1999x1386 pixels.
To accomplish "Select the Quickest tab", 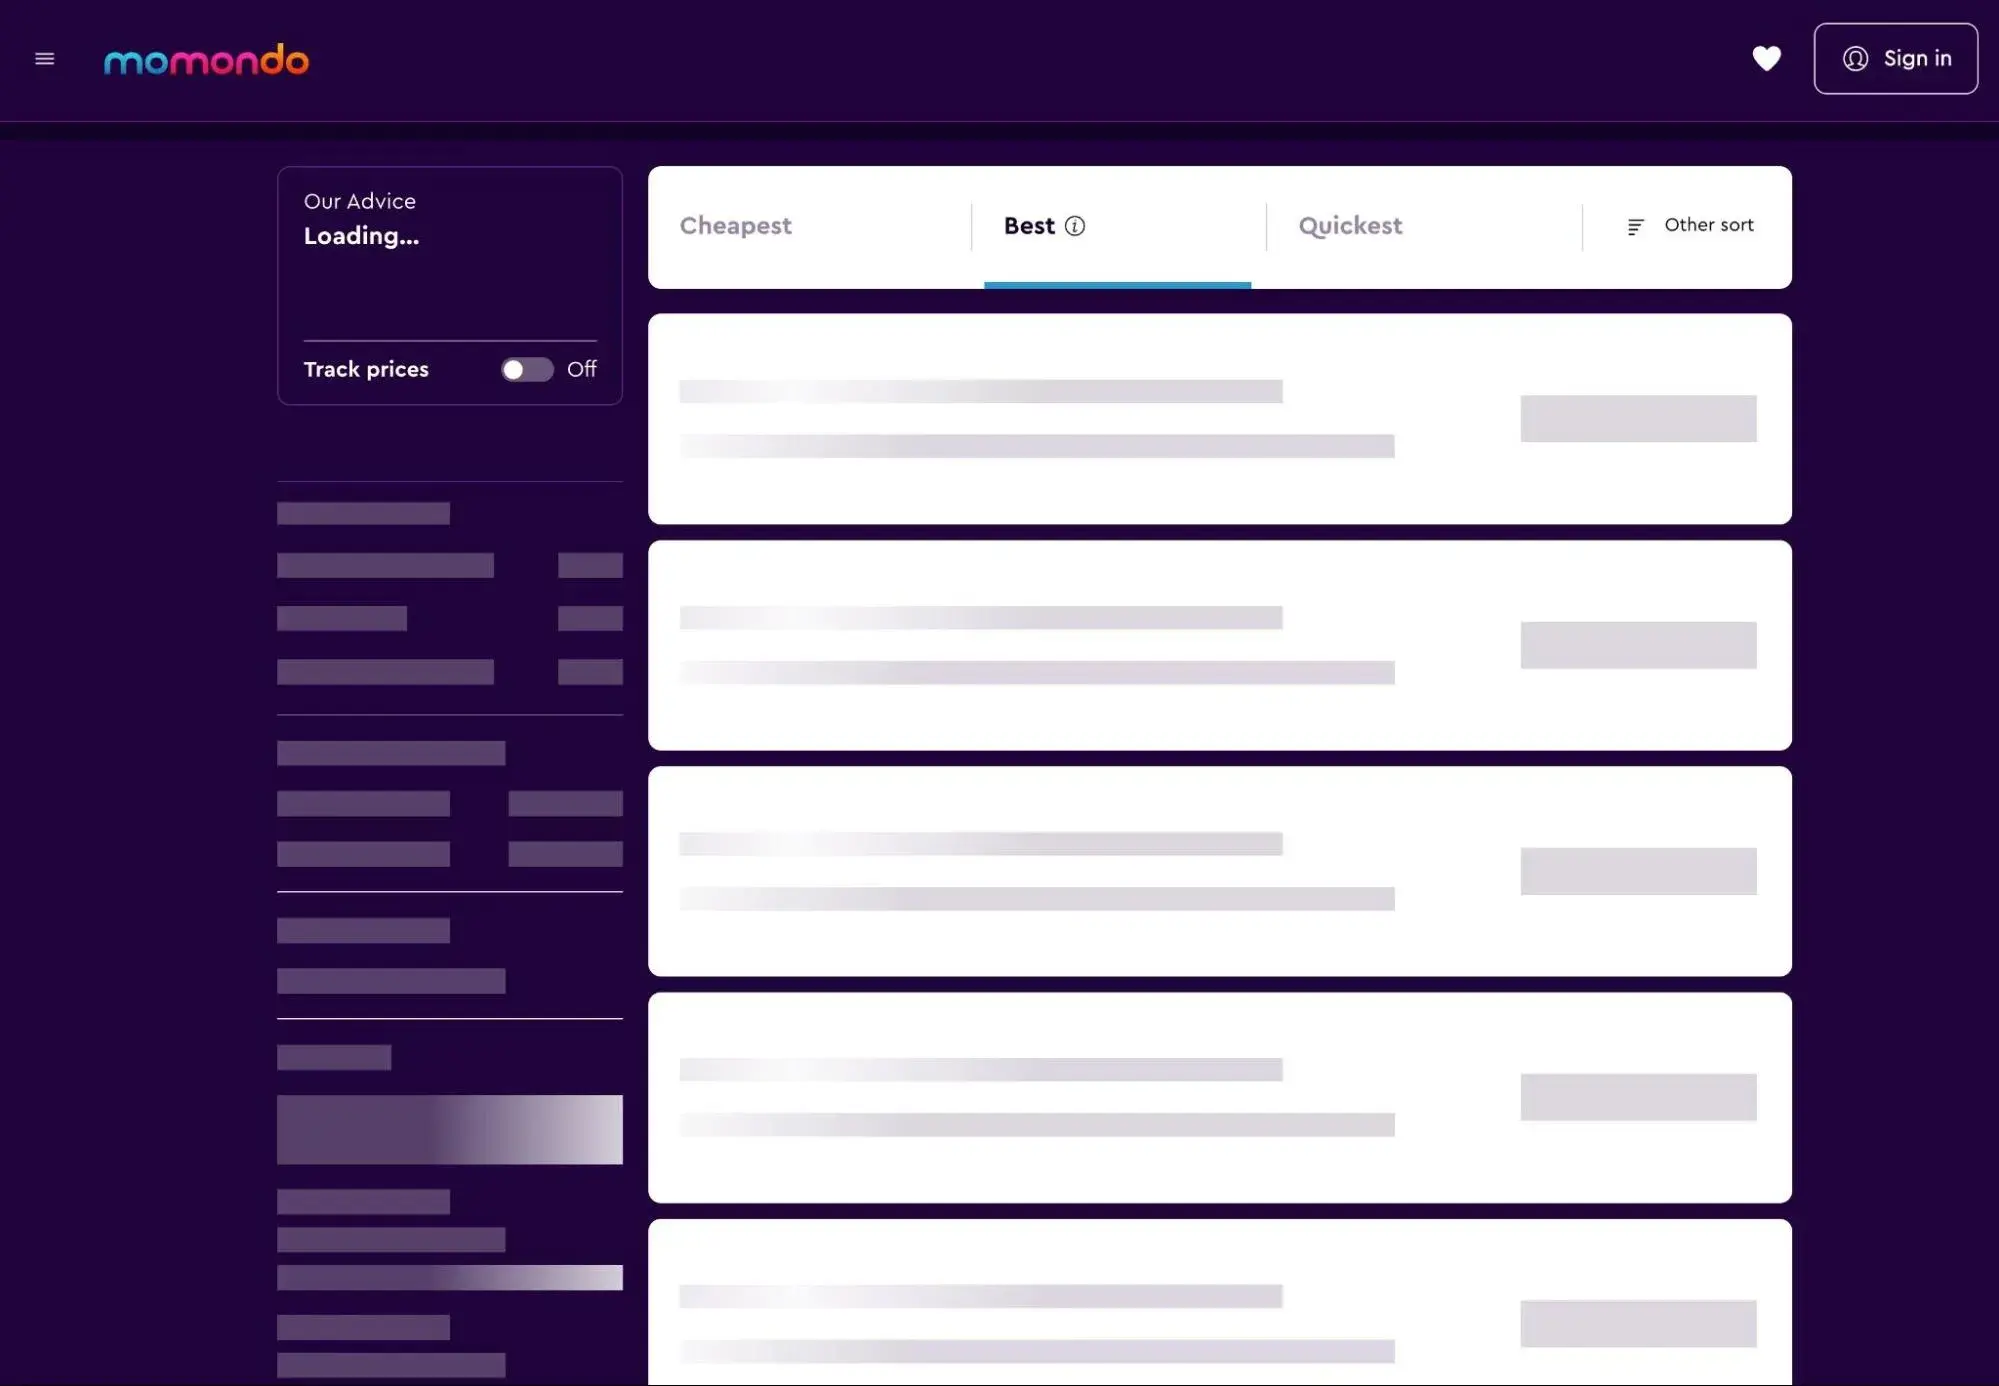I will (x=1350, y=226).
